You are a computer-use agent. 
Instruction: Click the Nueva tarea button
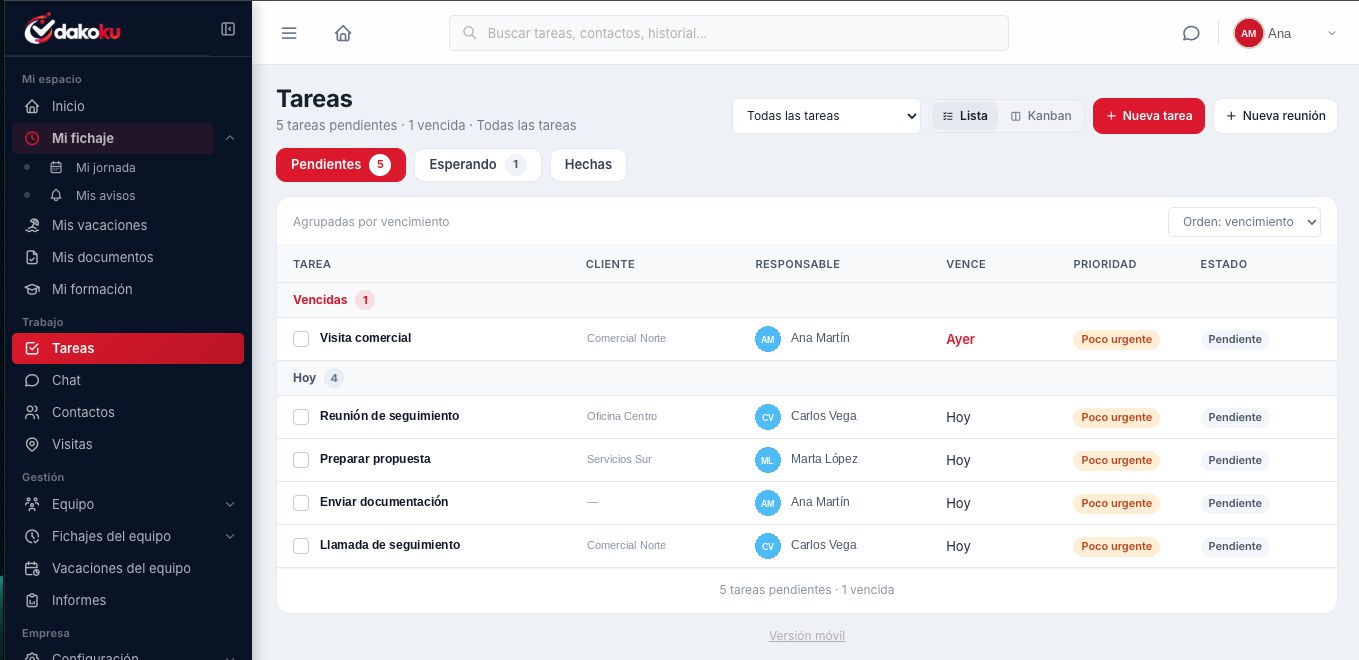pos(1149,116)
